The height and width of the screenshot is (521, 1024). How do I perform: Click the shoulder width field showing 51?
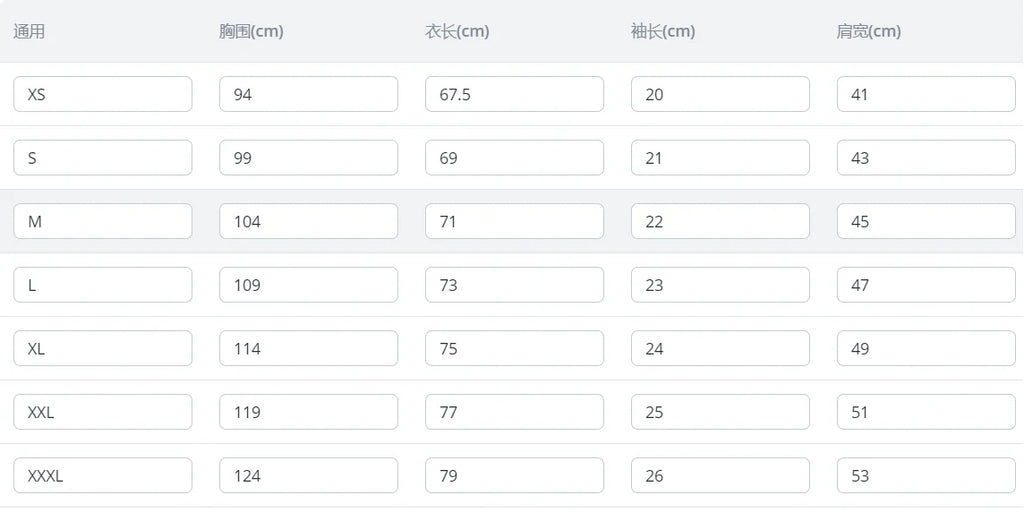[926, 412]
